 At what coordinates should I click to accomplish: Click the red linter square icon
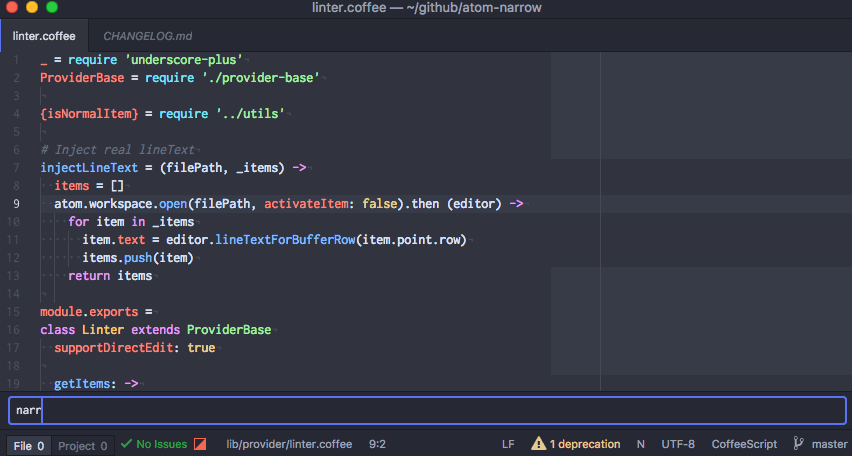[200, 444]
